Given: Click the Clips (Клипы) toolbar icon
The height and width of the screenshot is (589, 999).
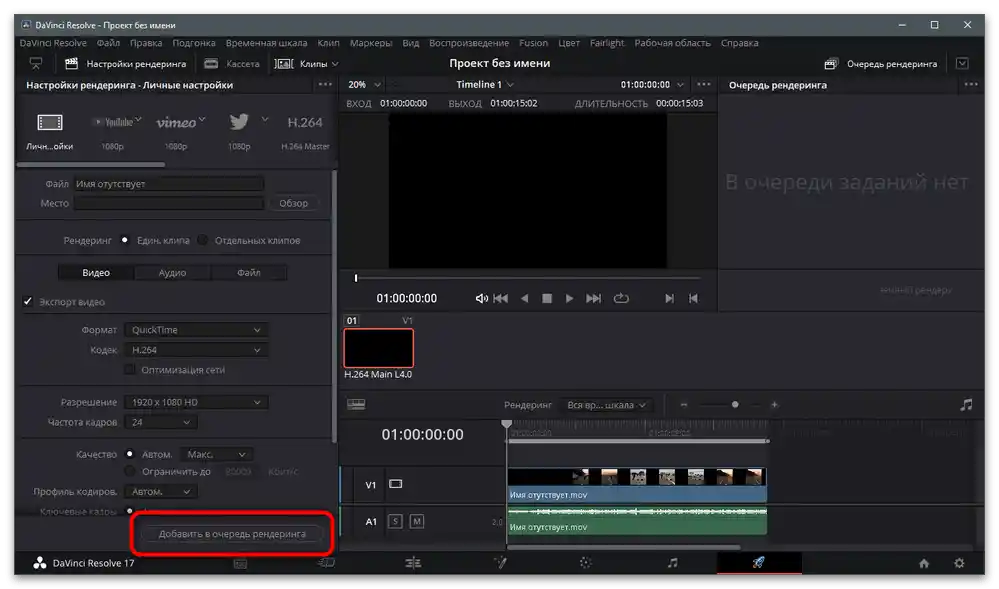Looking at the screenshot, I should (x=284, y=64).
